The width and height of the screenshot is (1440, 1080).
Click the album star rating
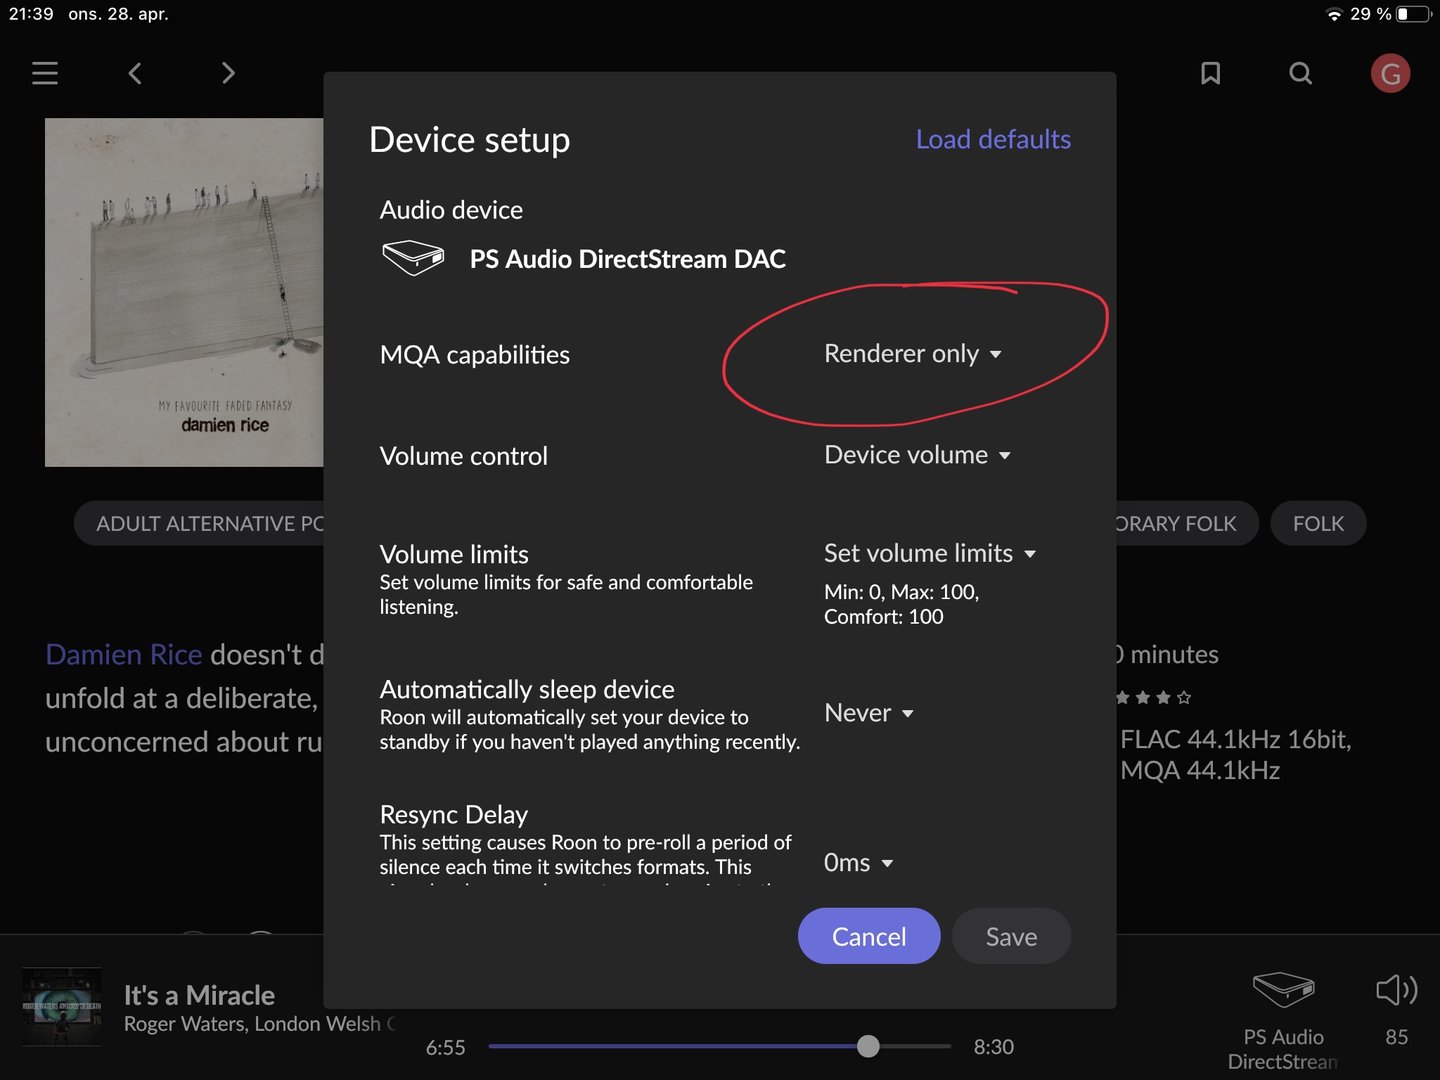1154,697
